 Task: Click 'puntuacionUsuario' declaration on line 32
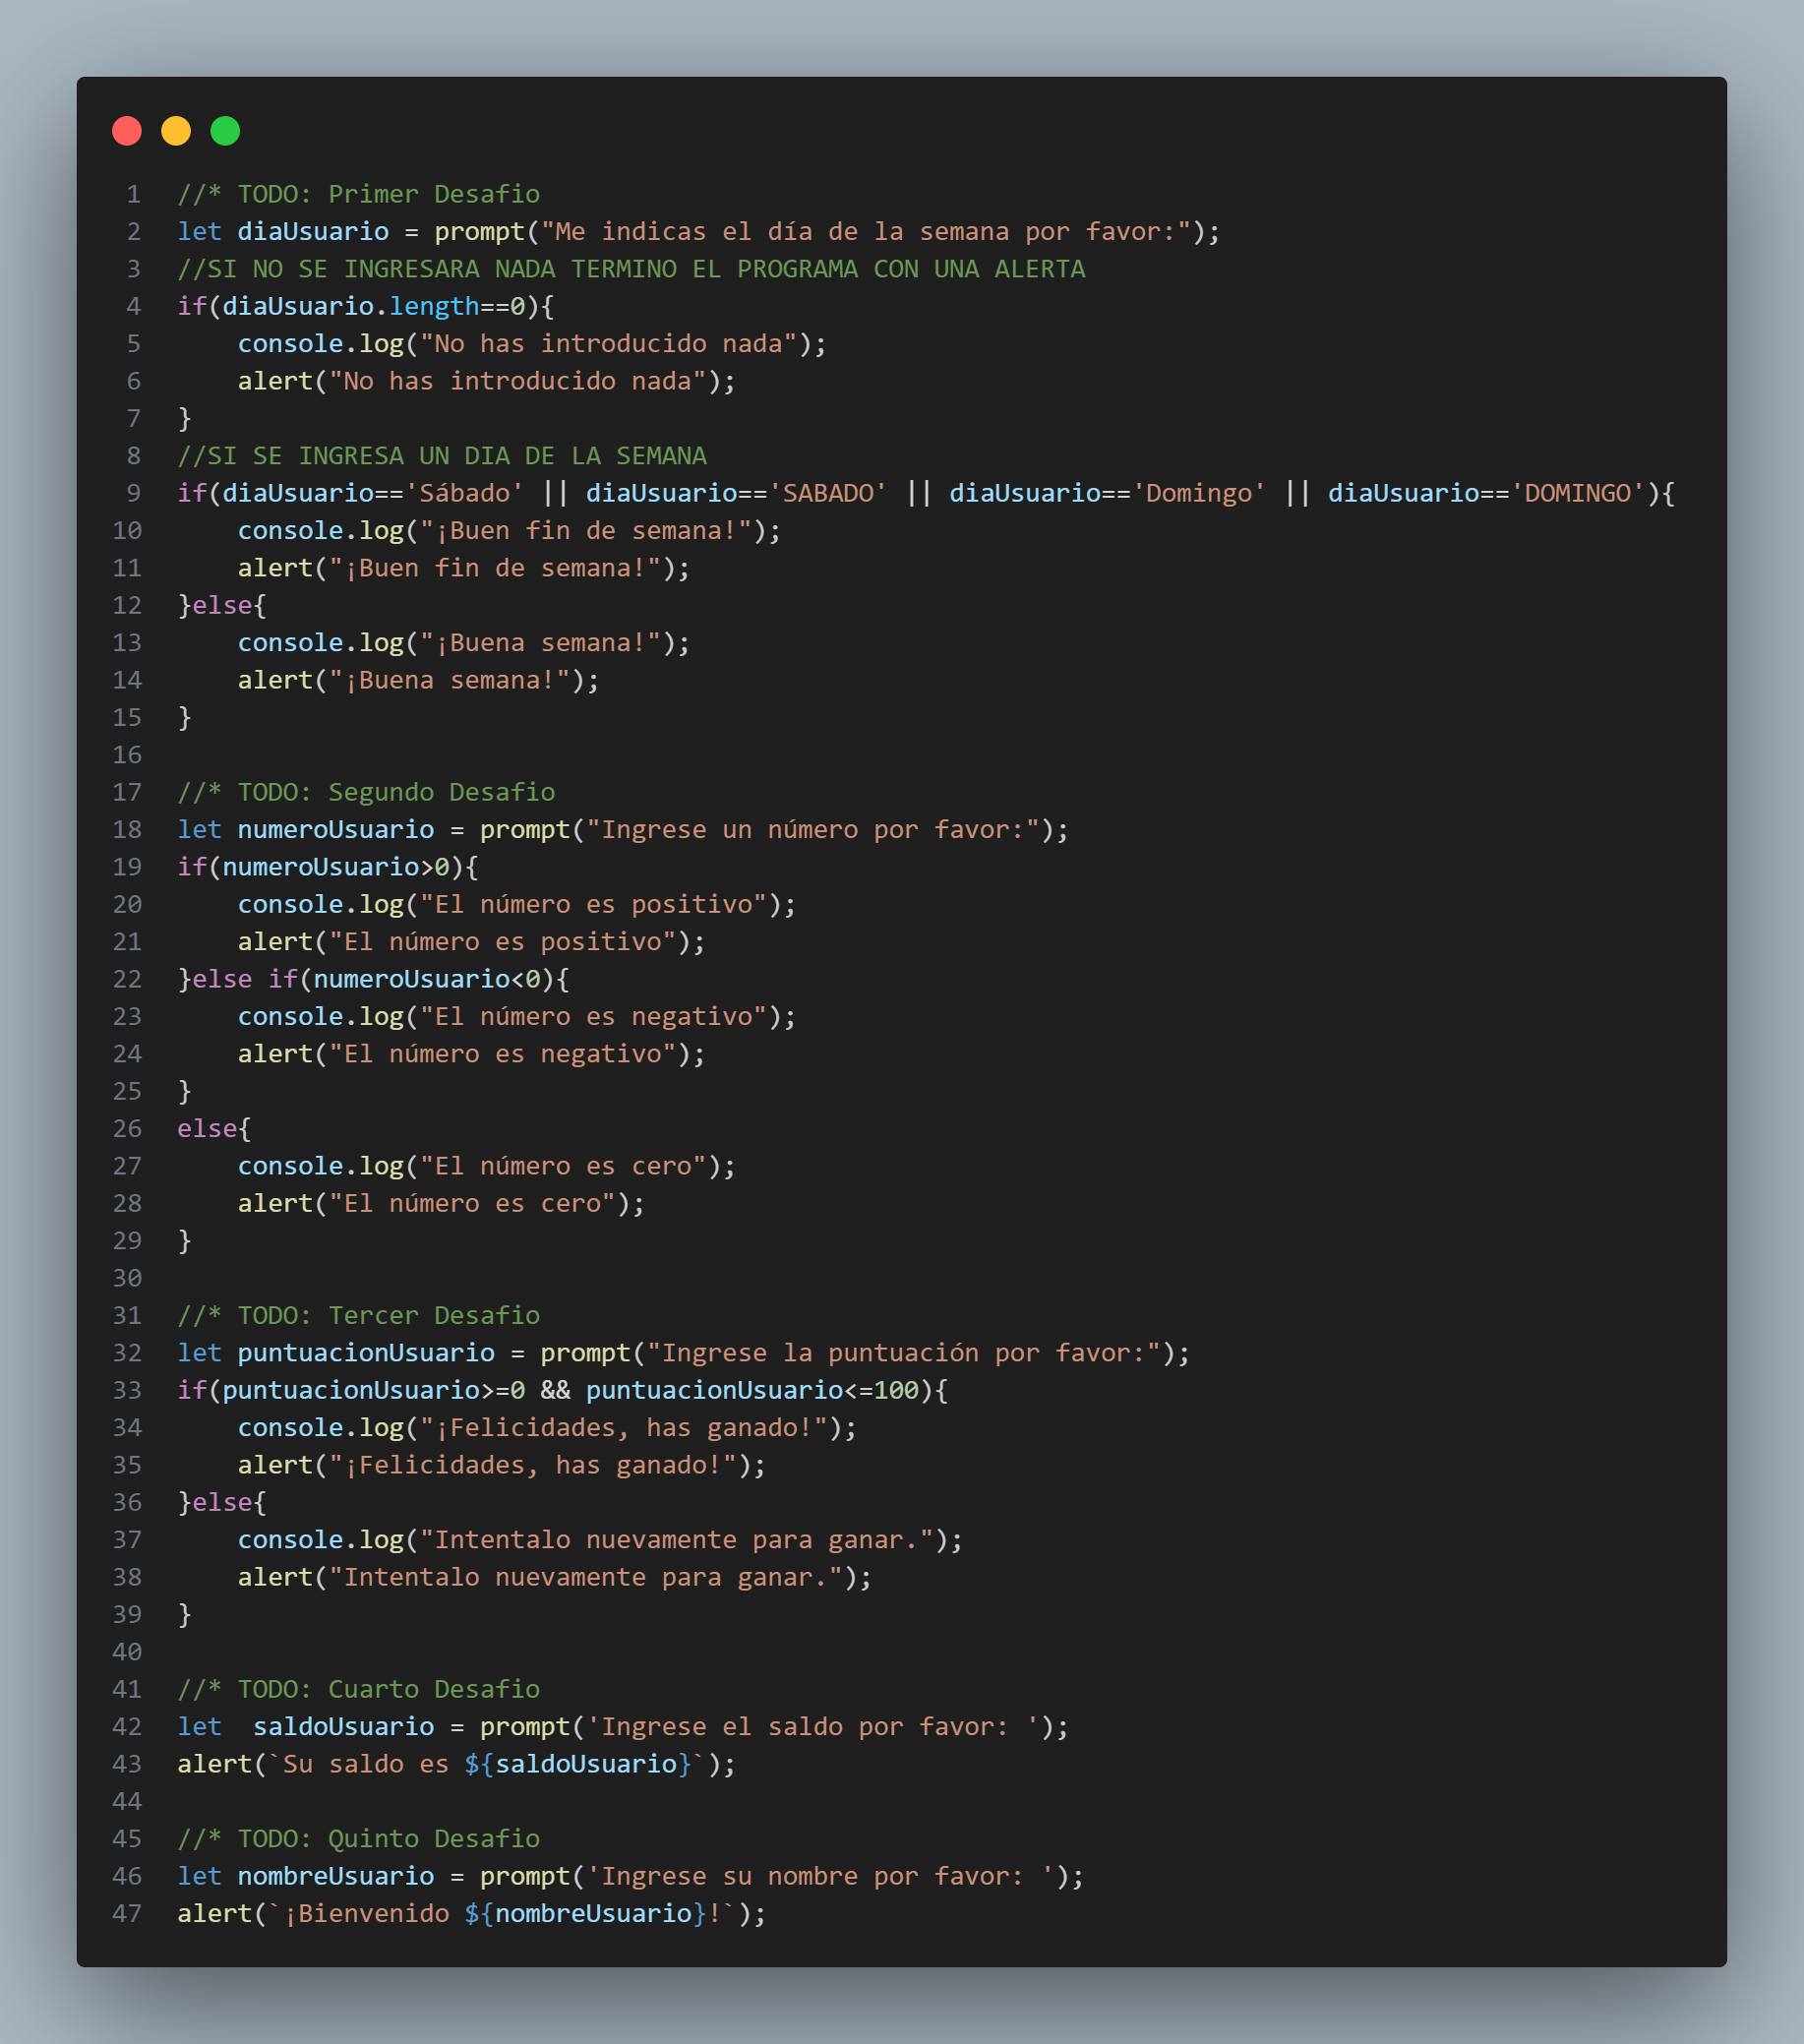pyautogui.click(x=366, y=1353)
